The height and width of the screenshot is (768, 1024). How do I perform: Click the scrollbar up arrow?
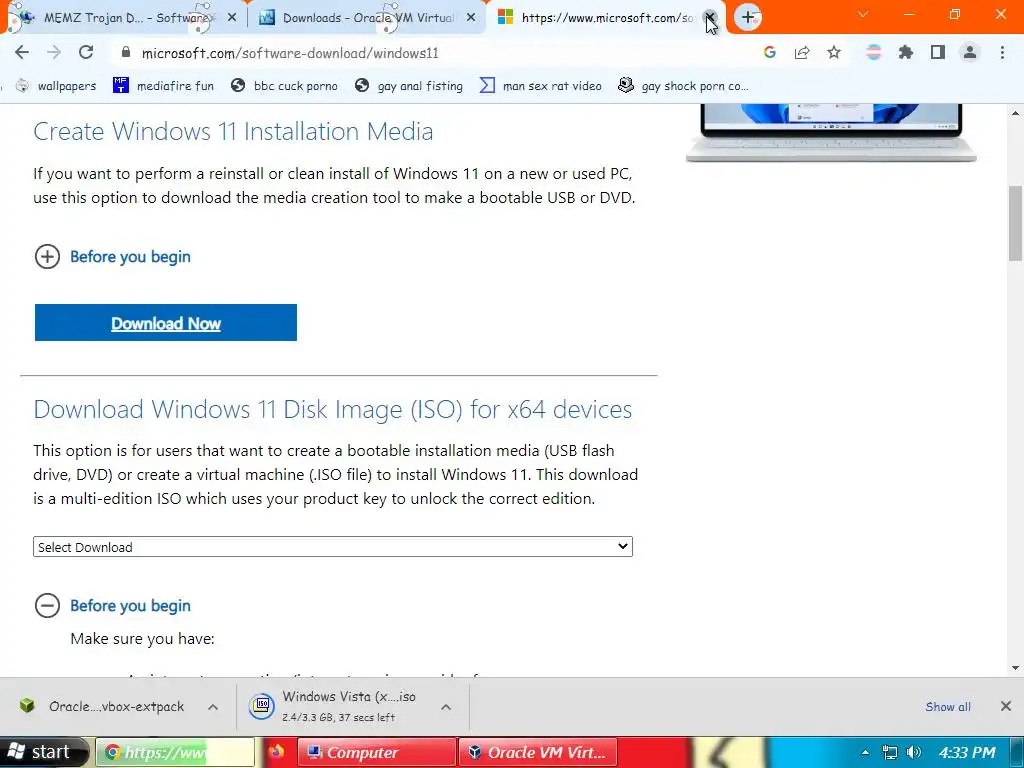pyautogui.click(x=1016, y=113)
